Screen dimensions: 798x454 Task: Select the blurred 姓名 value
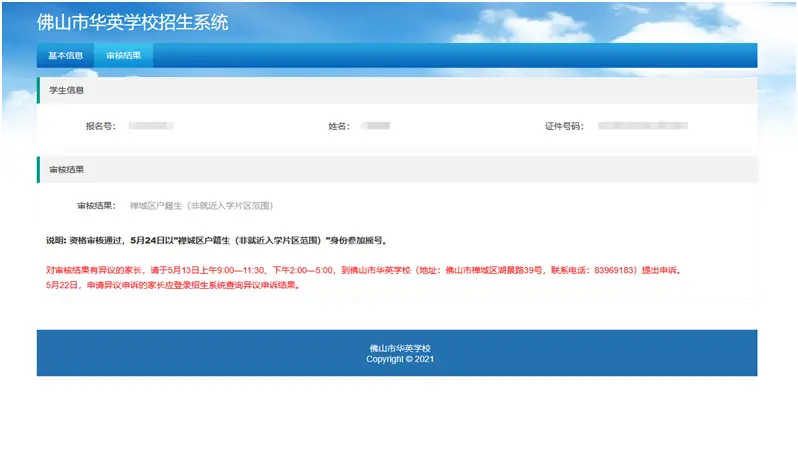[x=376, y=127]
